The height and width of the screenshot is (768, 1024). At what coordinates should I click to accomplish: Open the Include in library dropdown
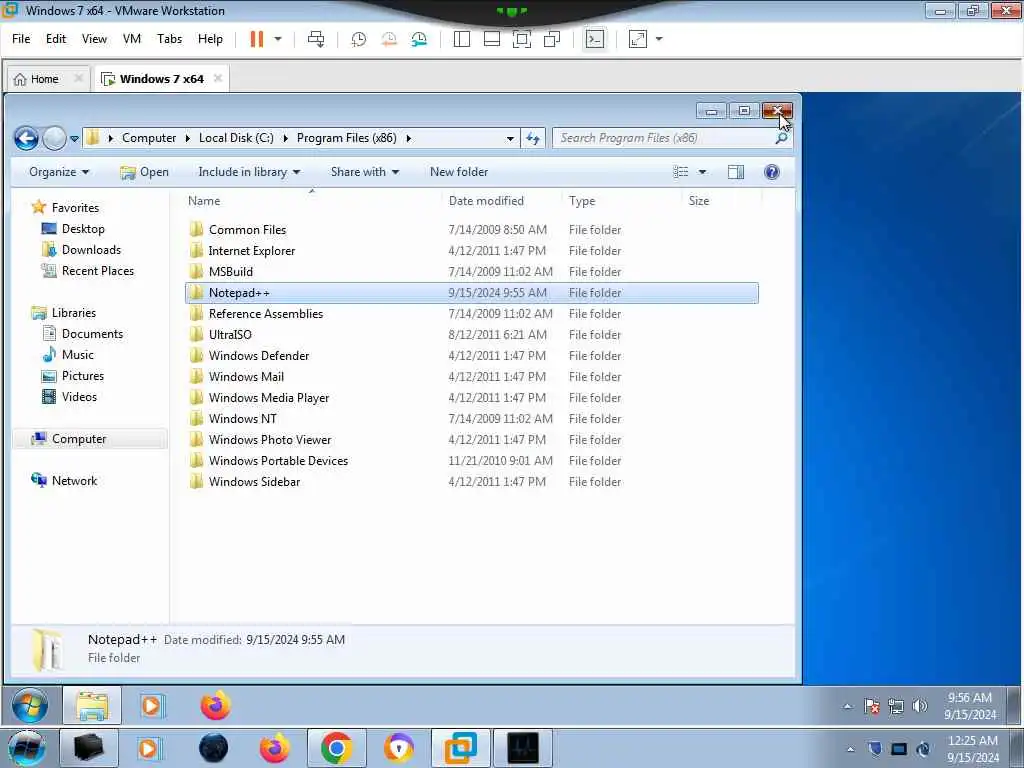click(249, 172)
